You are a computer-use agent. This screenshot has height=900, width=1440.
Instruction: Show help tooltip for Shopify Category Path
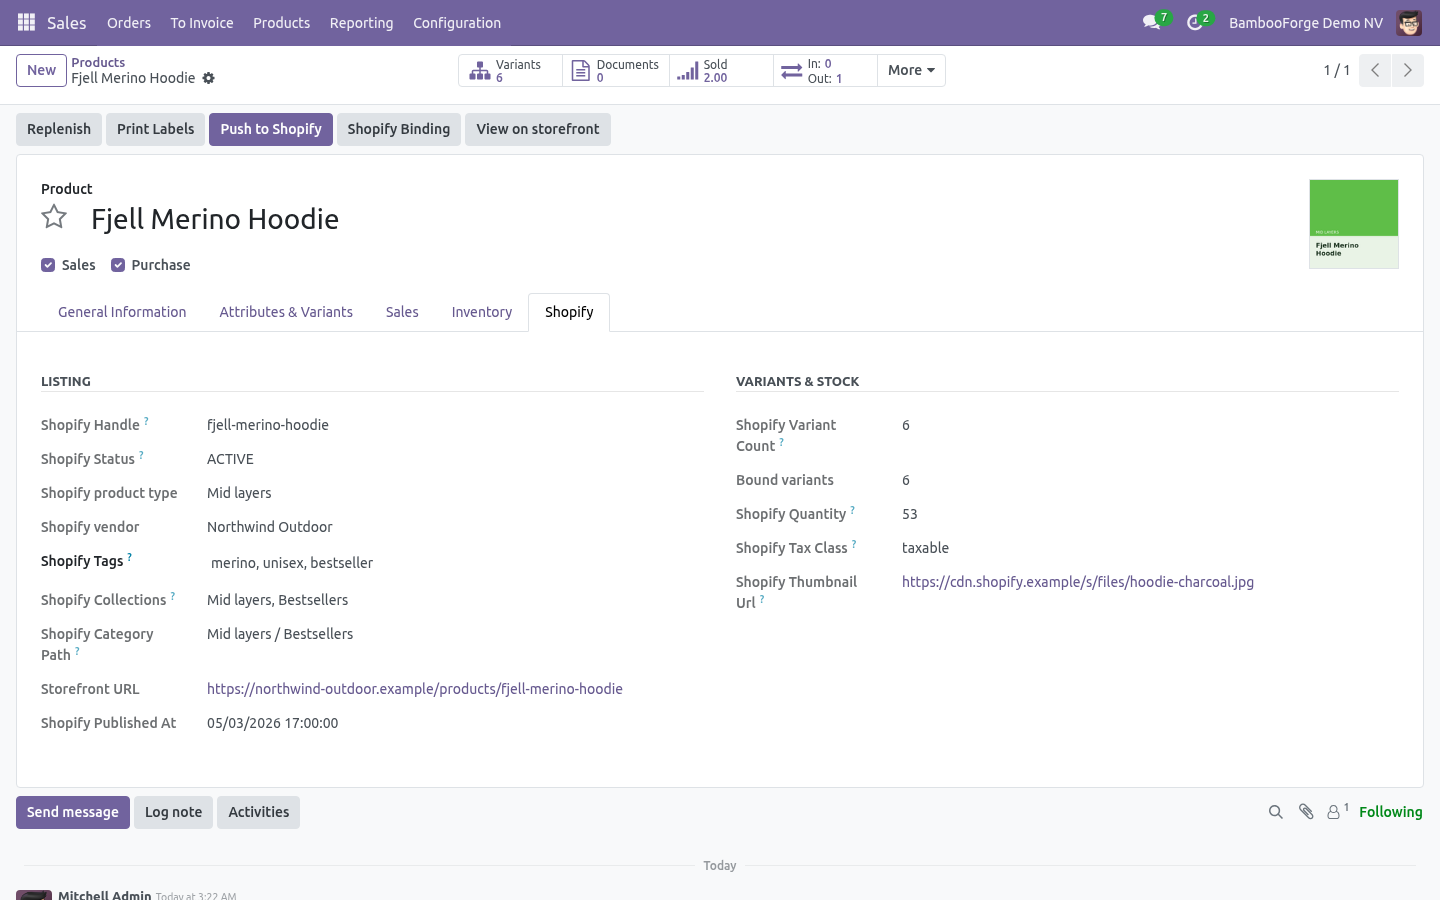(77, 651)
